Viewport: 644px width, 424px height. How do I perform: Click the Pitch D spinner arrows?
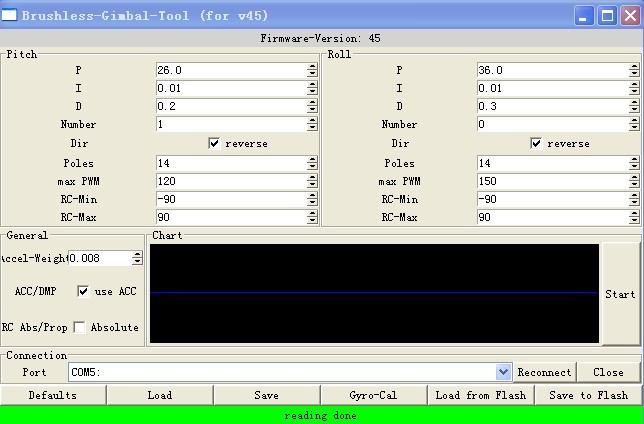pos(312,106)
